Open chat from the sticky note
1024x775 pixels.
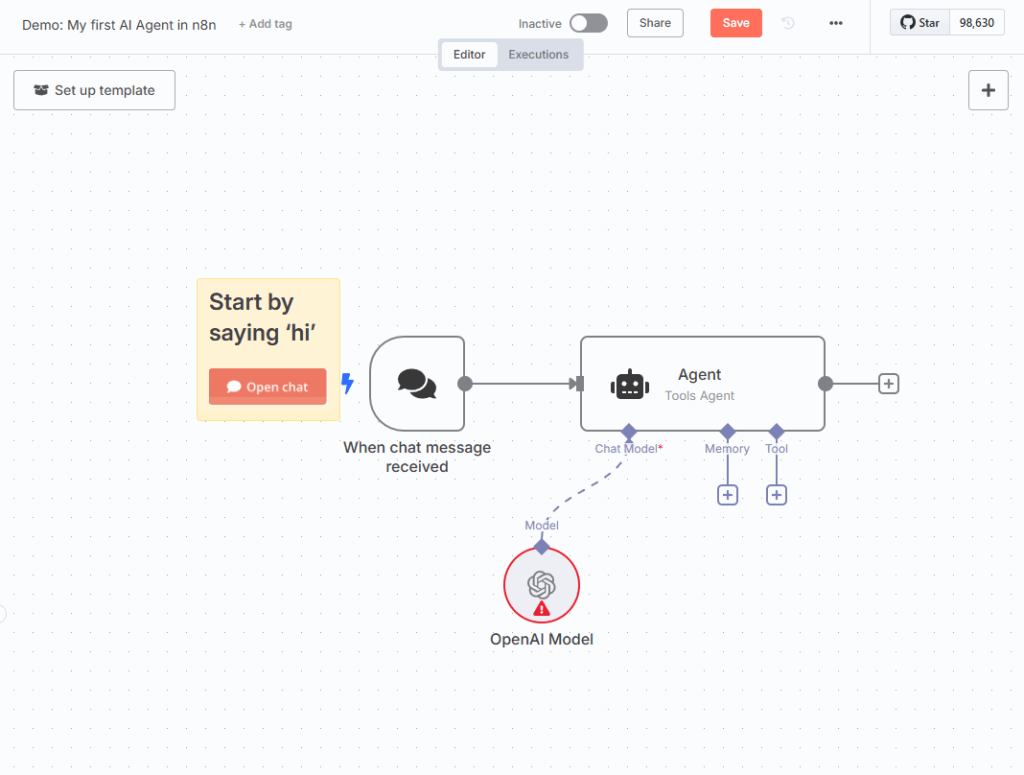pyautogui.click(x=268, y=387)
